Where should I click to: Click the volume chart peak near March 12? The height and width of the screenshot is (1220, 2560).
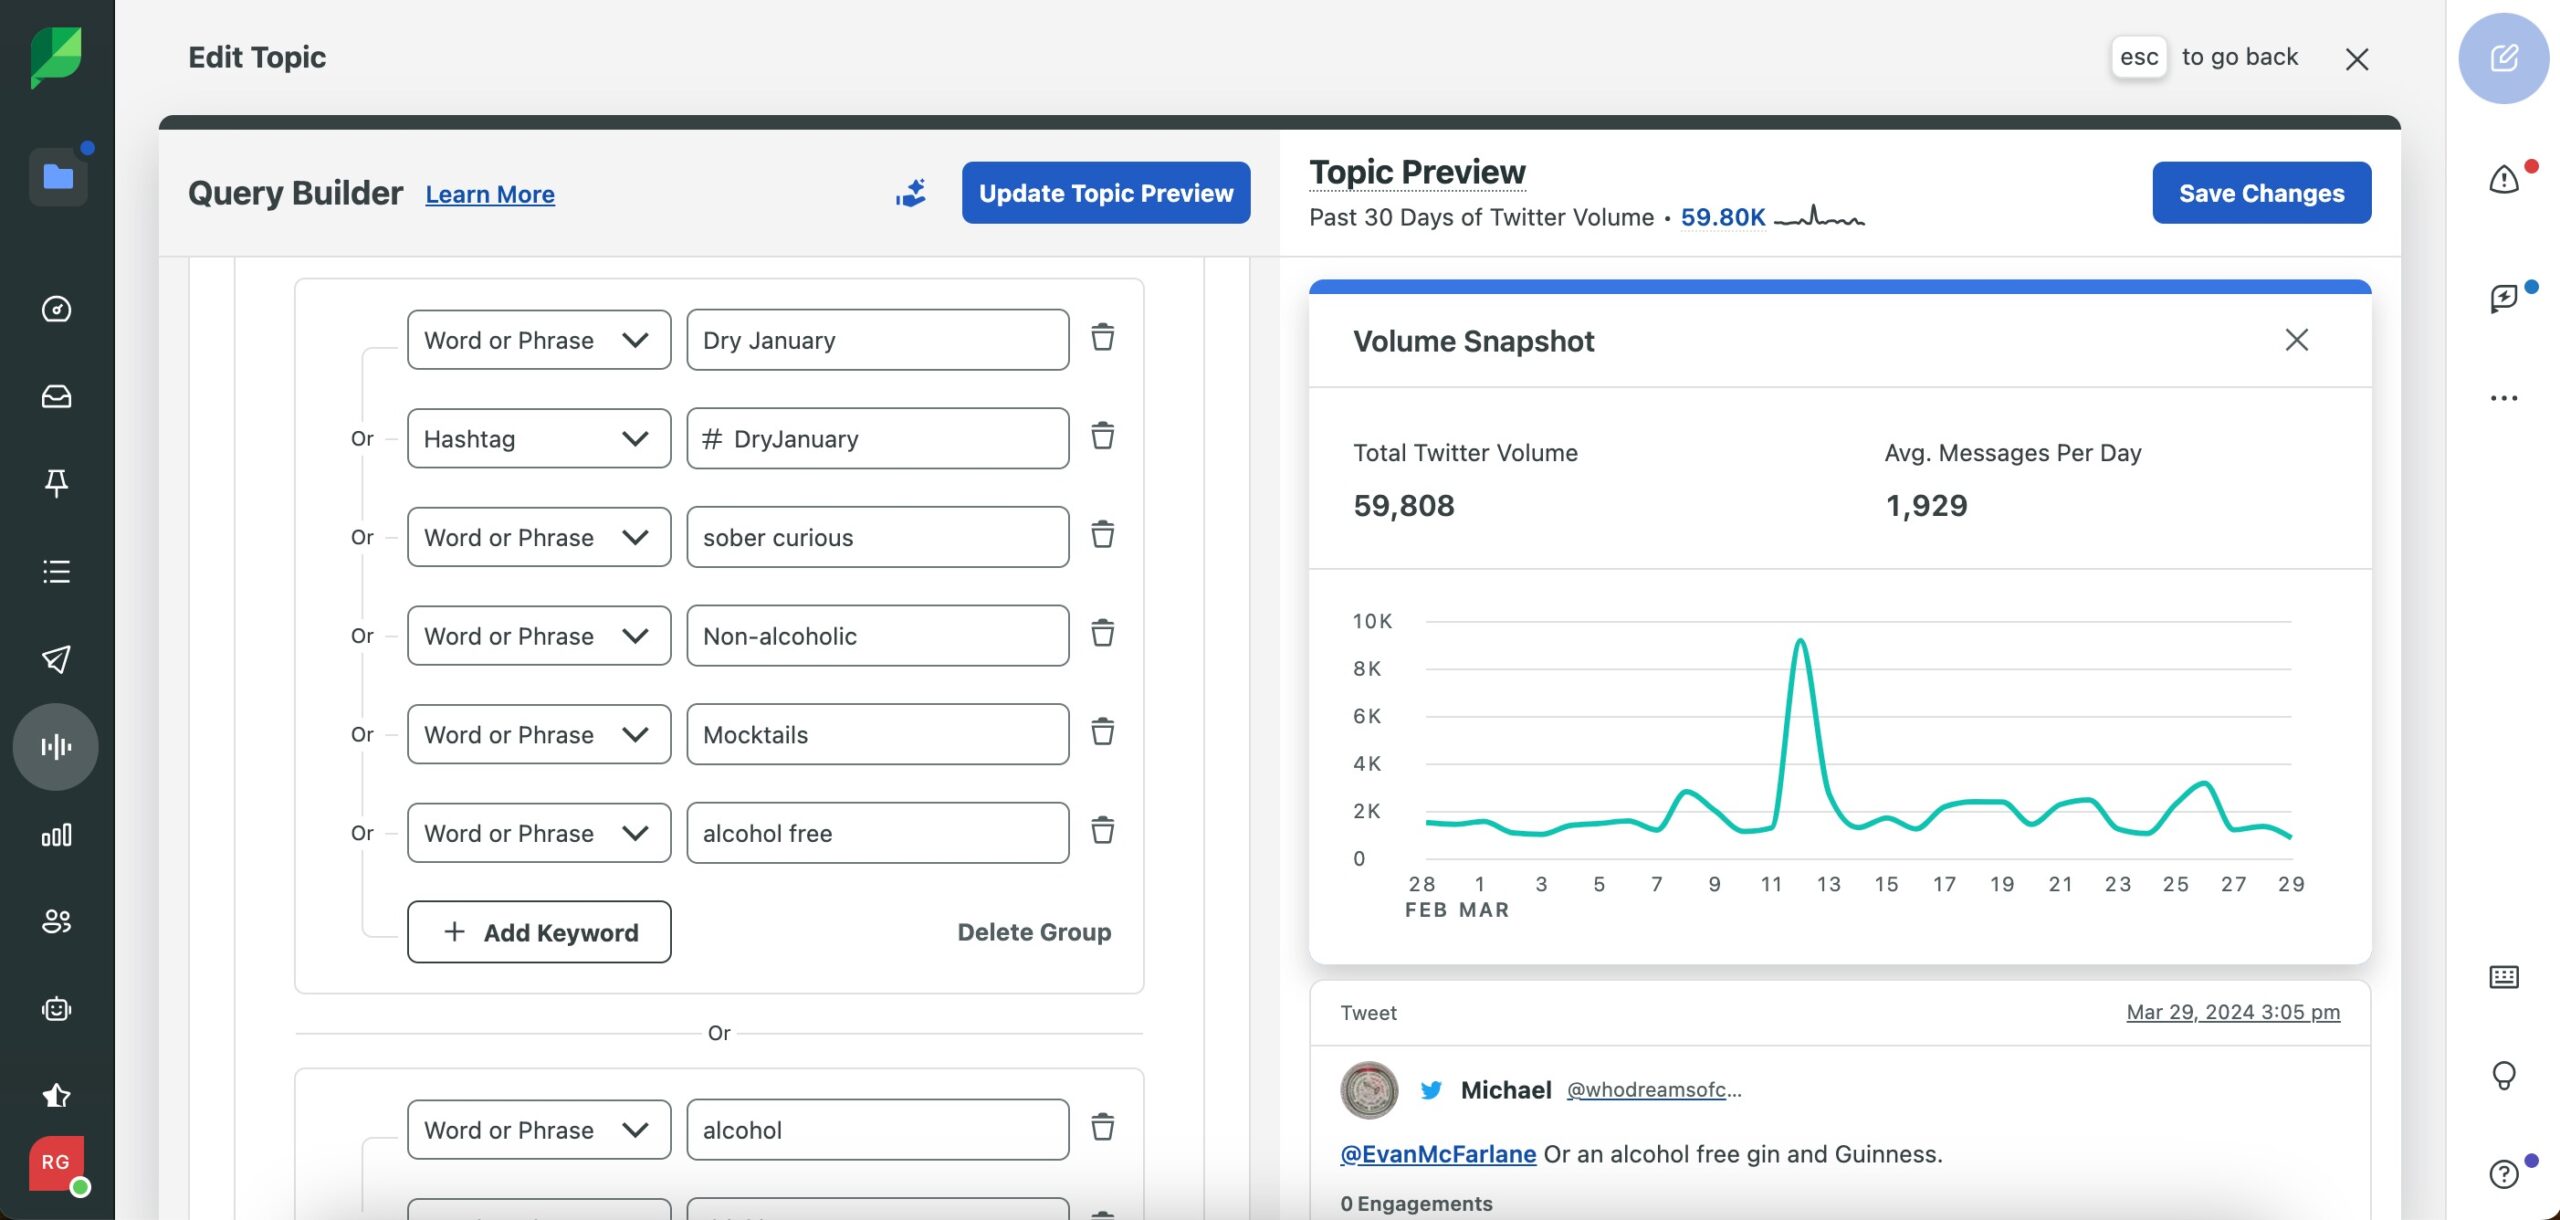[1800, 641]
